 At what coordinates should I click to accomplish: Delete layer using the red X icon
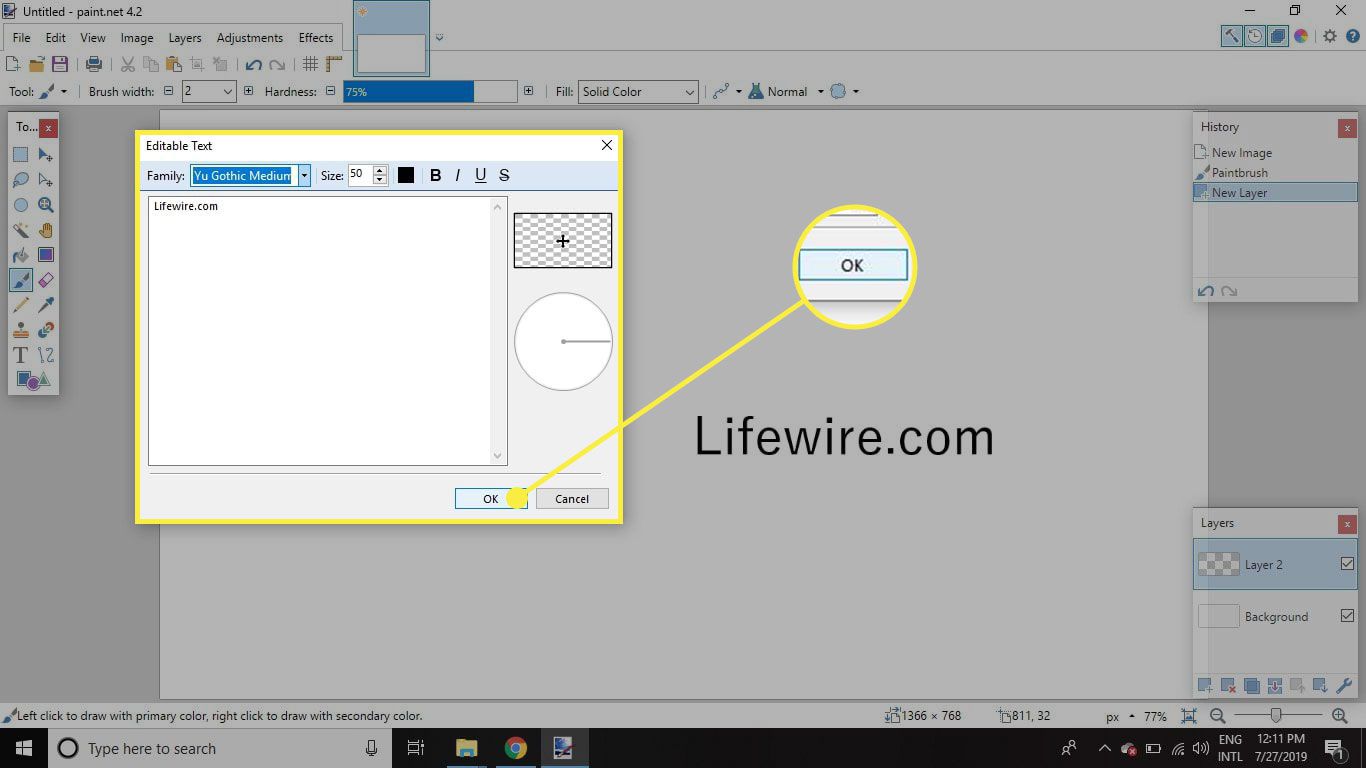[x=1228, y=686]
